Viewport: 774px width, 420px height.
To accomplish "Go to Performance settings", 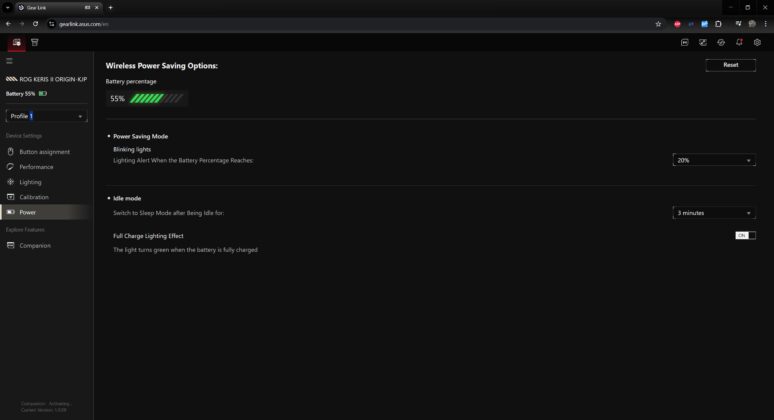I will click(36, 167).
